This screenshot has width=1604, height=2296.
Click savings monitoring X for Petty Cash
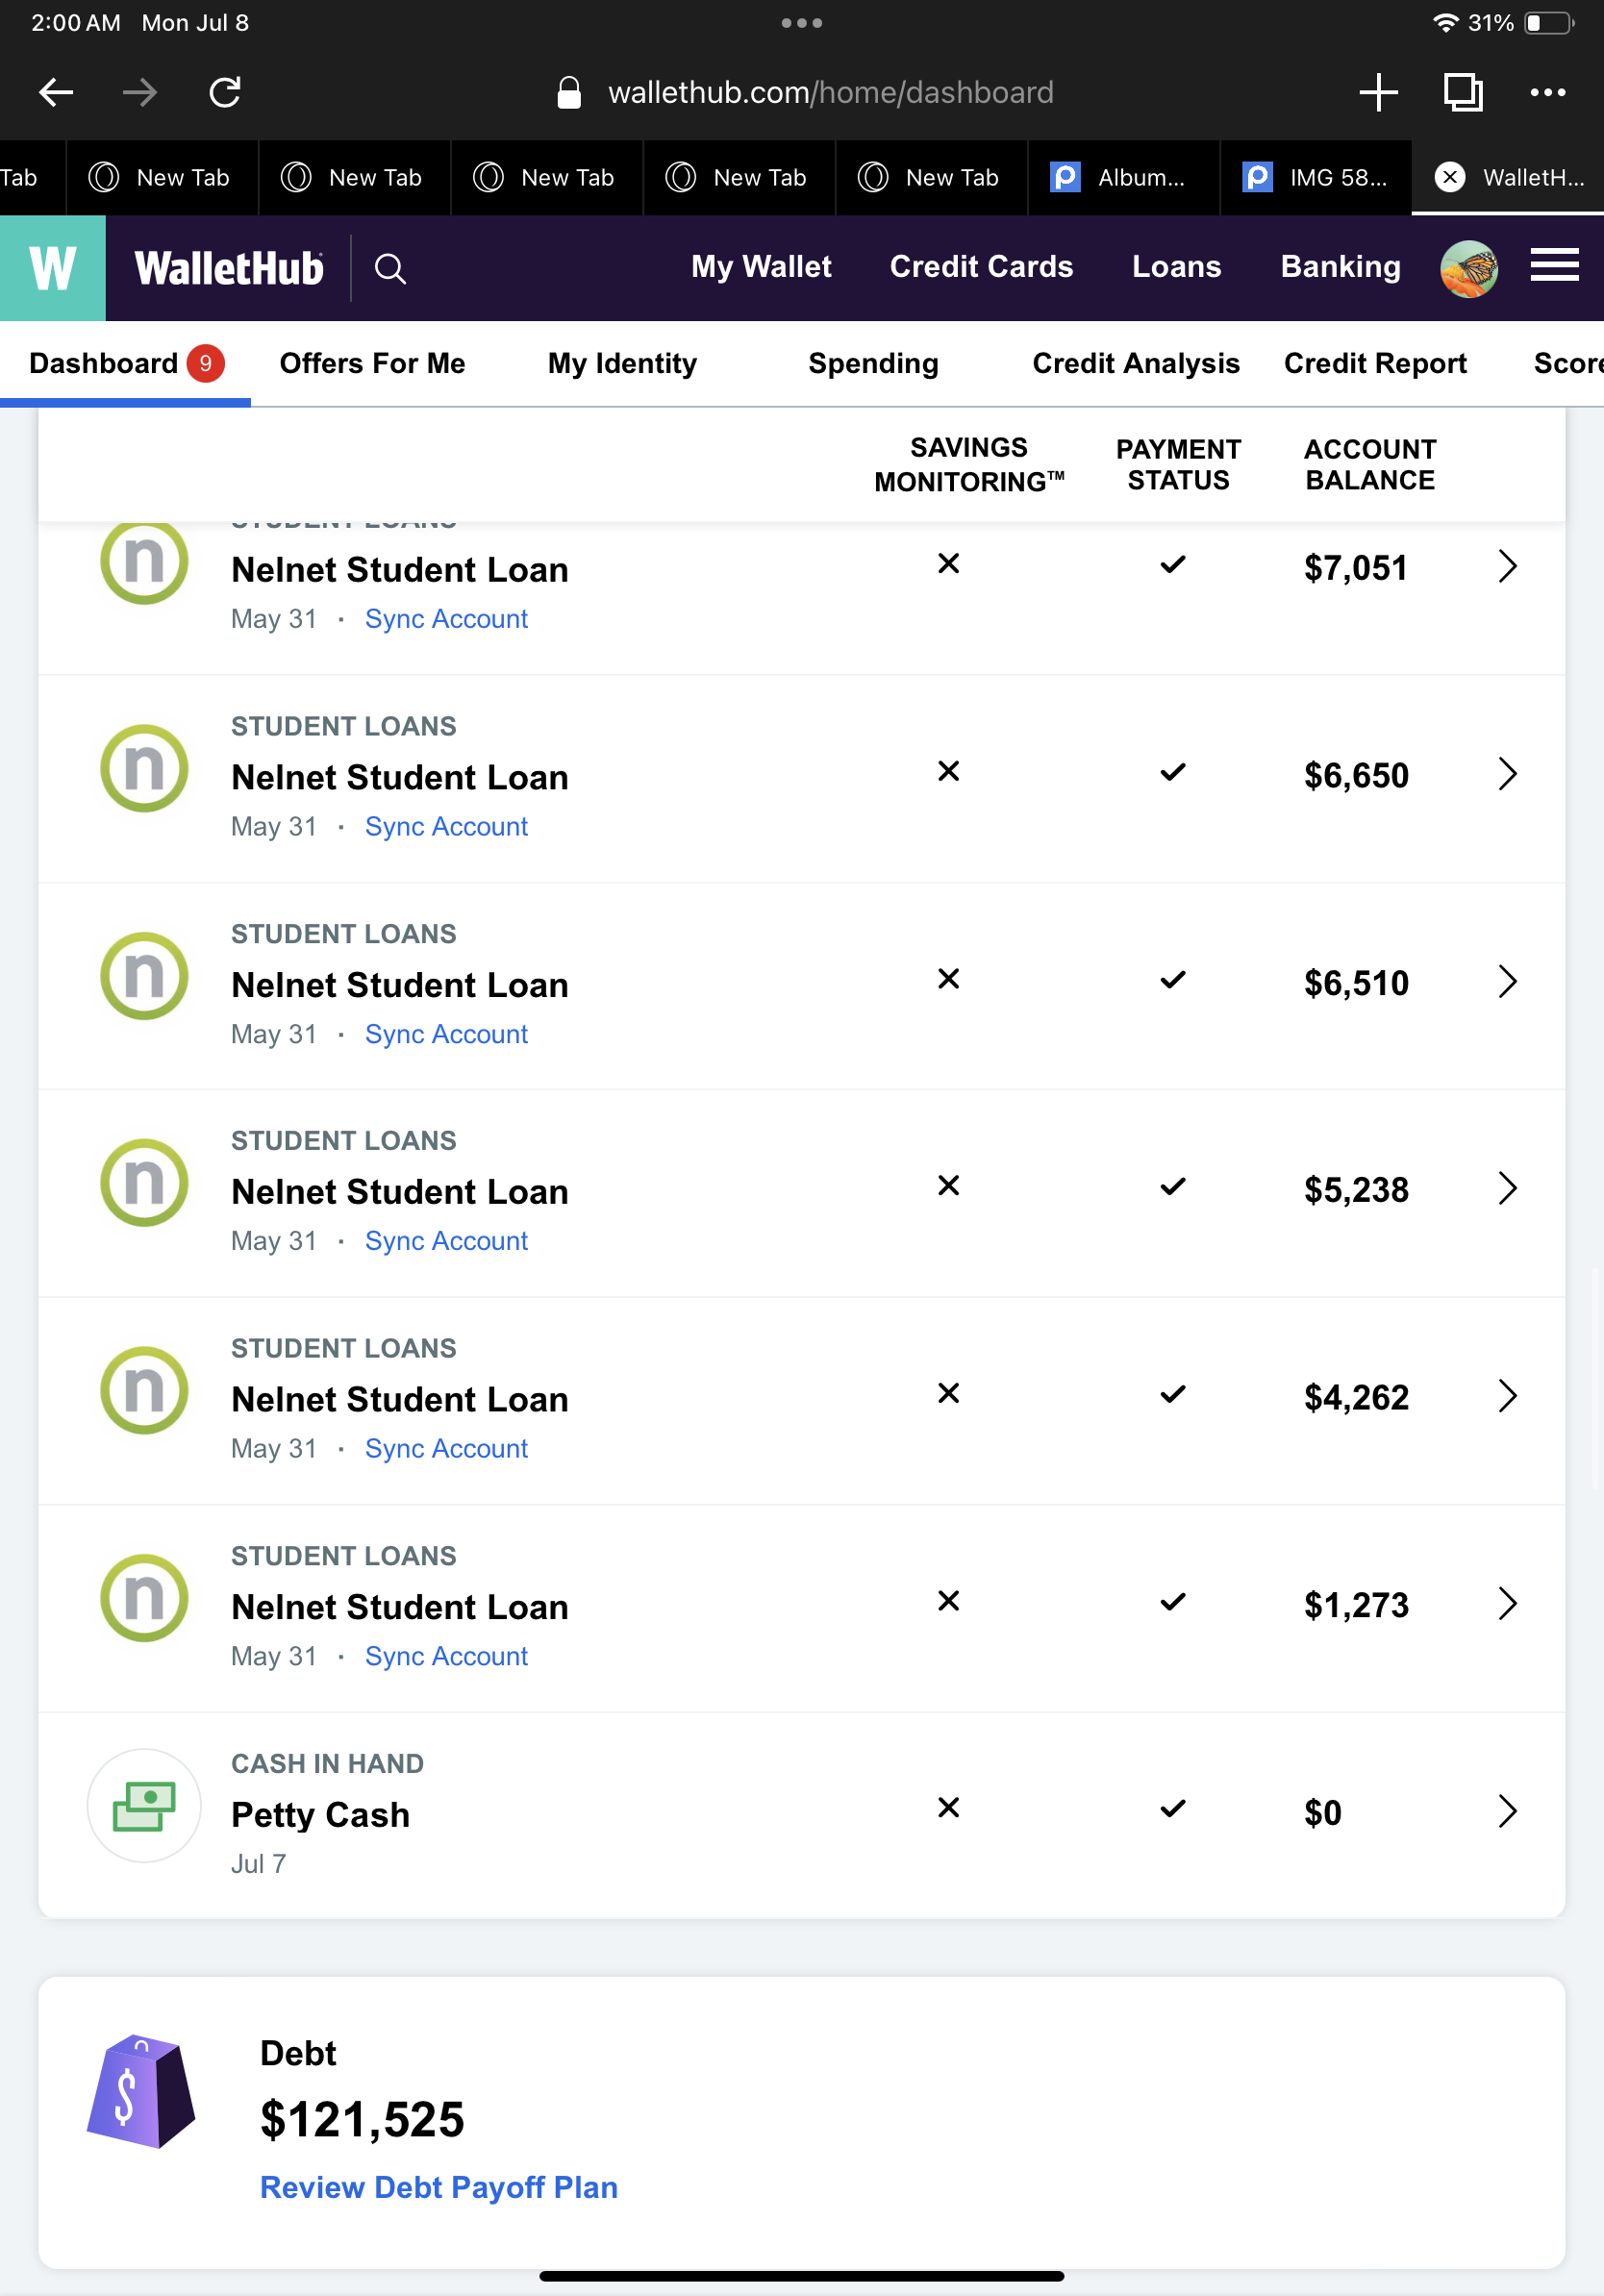(948, 1808)
